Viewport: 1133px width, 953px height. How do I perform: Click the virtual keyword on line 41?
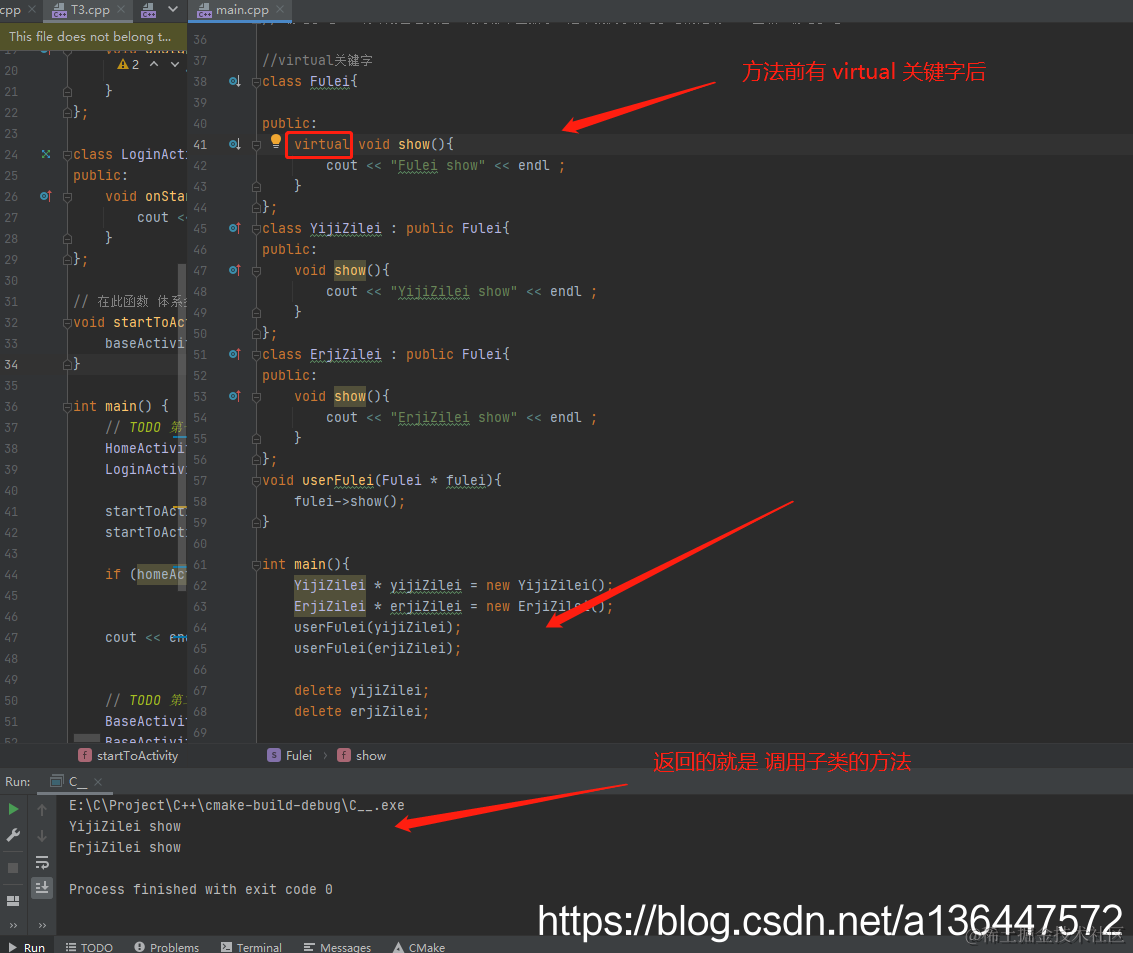click(x=322, y=145)
